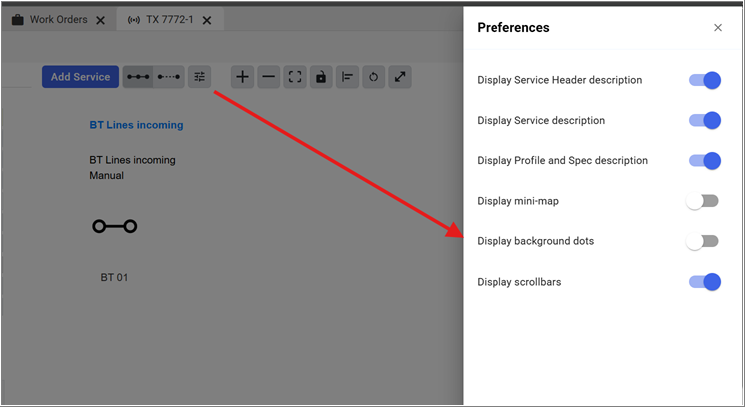Click the broadcast icon on TX 7772-1 tab

pyautogui.click(x=134, y=20)
